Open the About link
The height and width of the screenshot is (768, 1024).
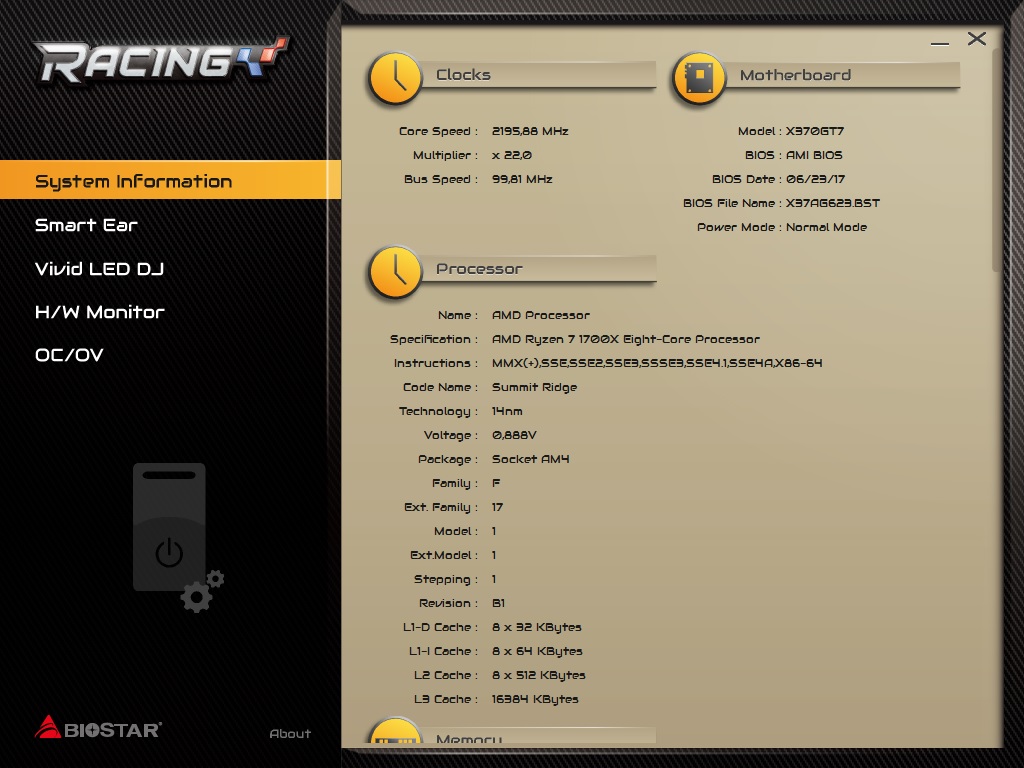click(290, 734)
